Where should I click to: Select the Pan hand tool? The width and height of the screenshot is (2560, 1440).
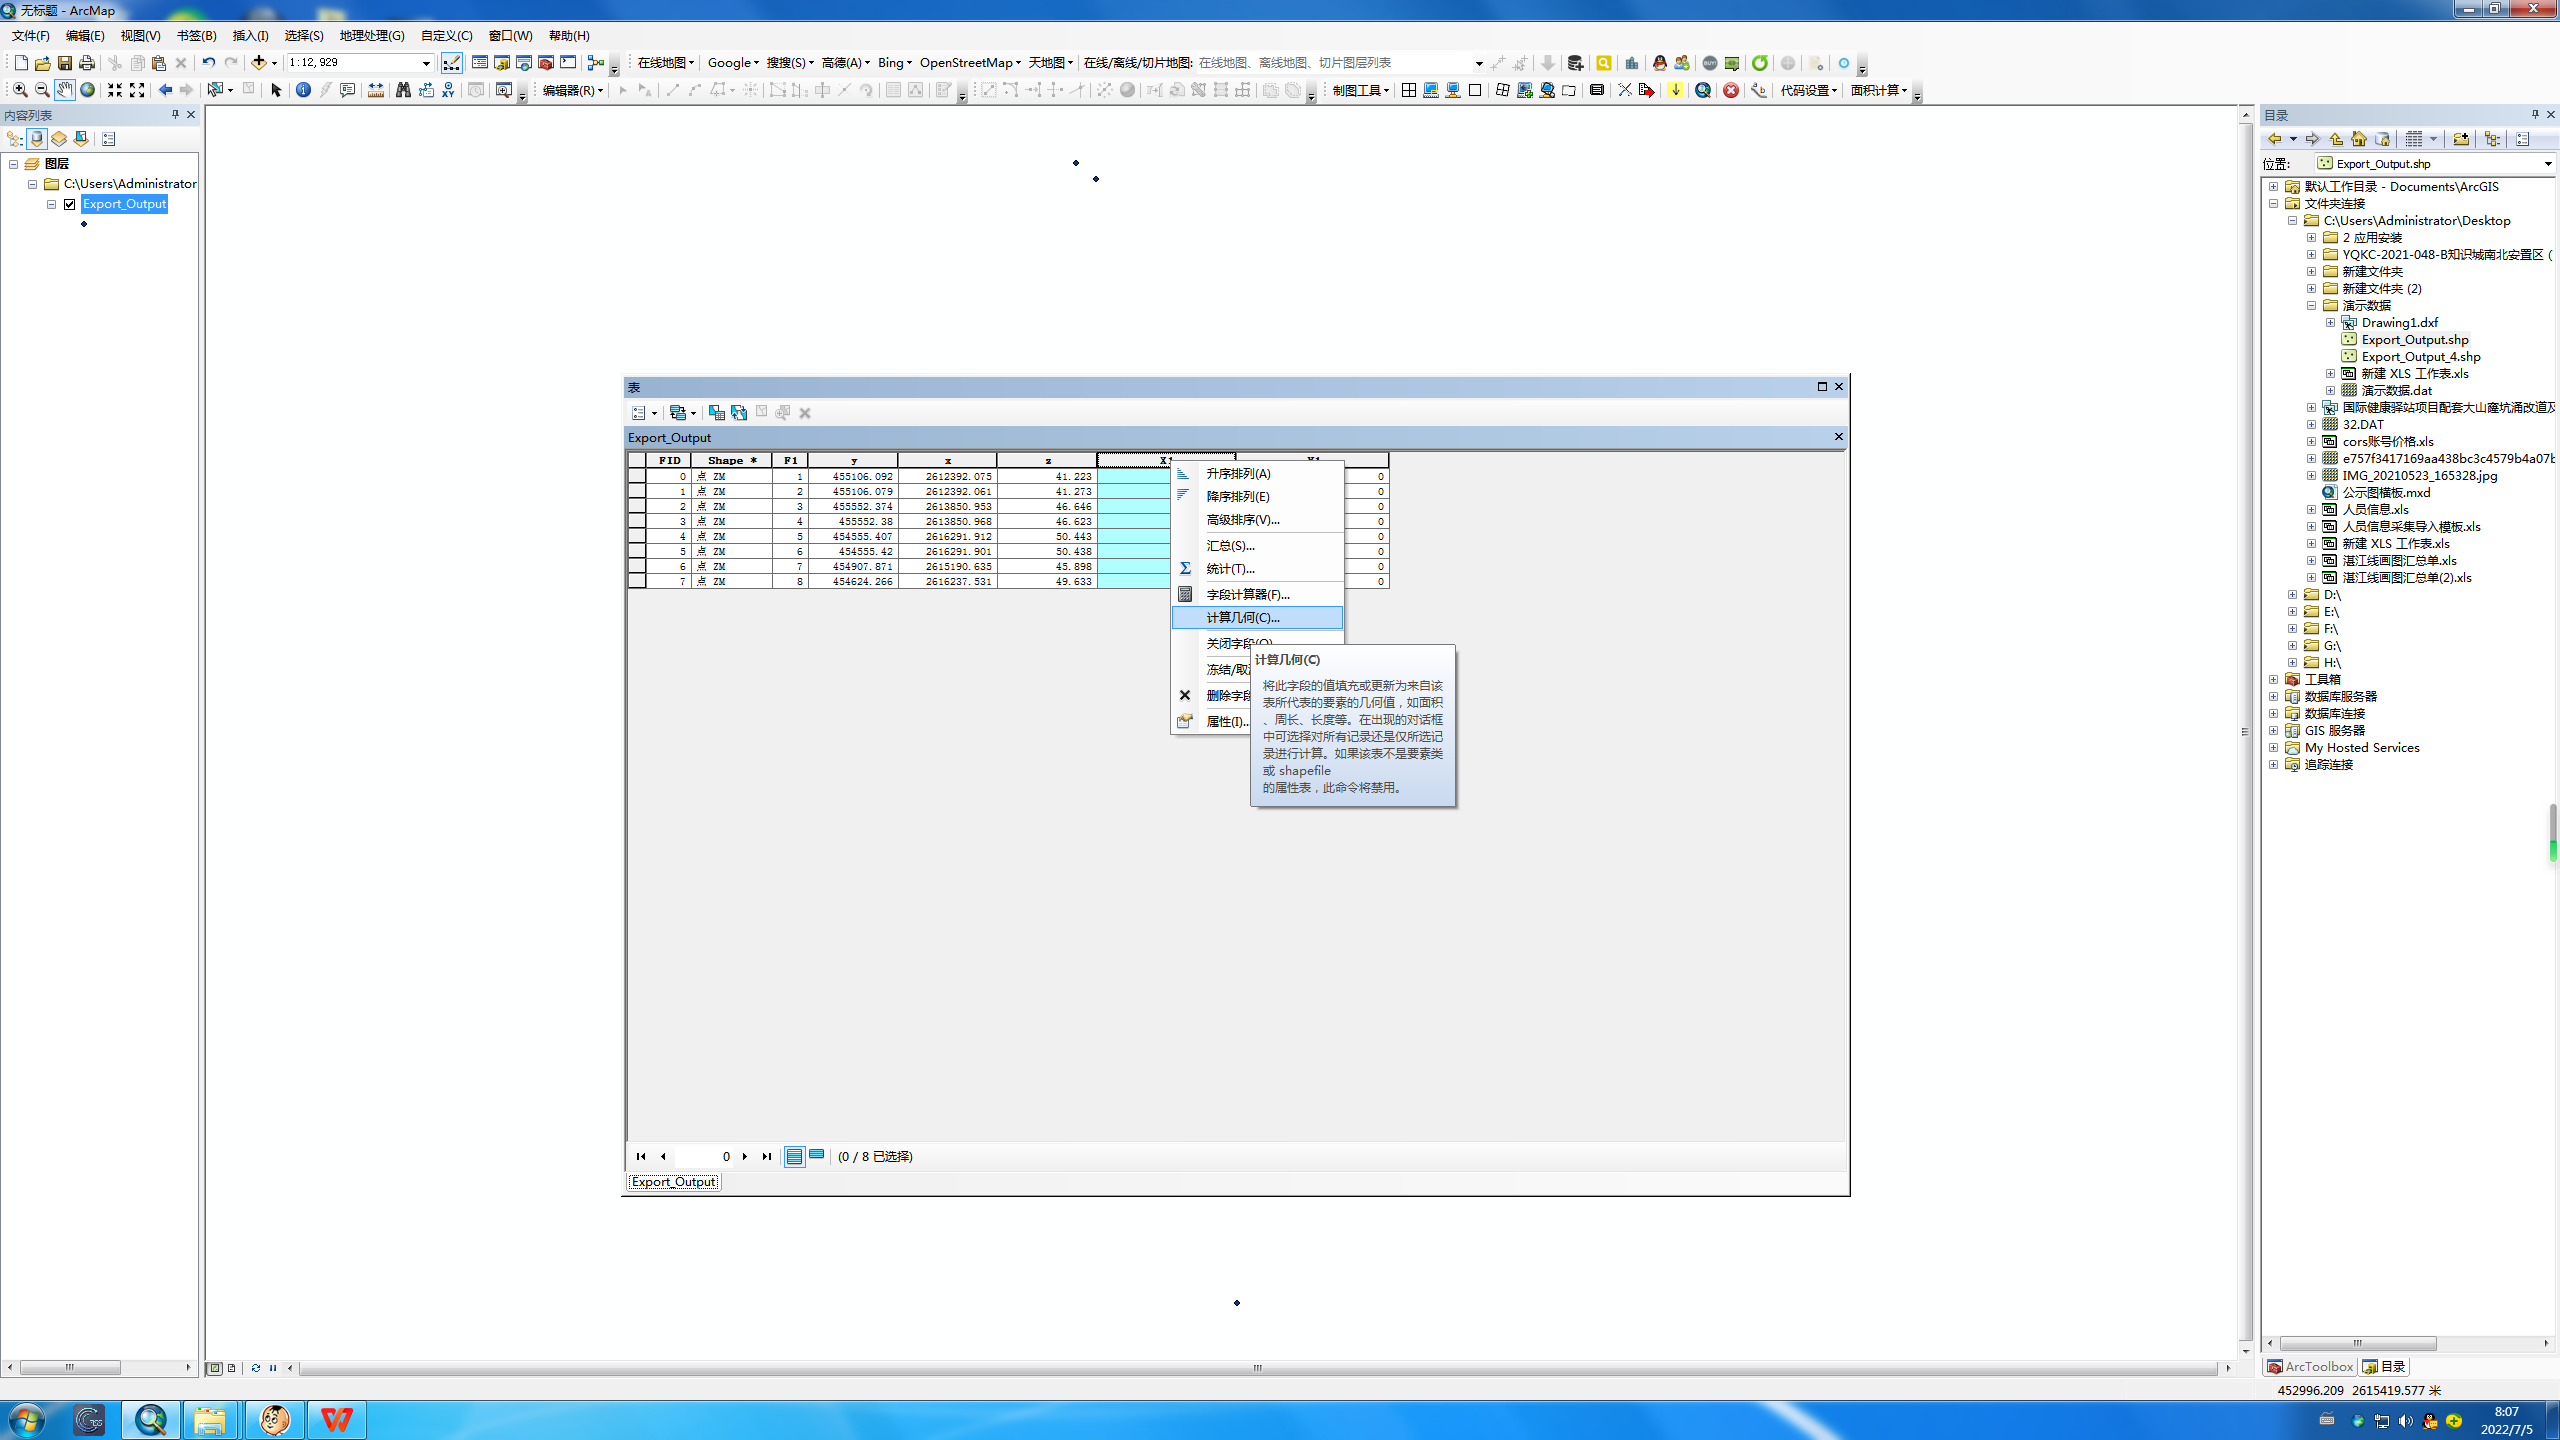(x=64, y=90)
